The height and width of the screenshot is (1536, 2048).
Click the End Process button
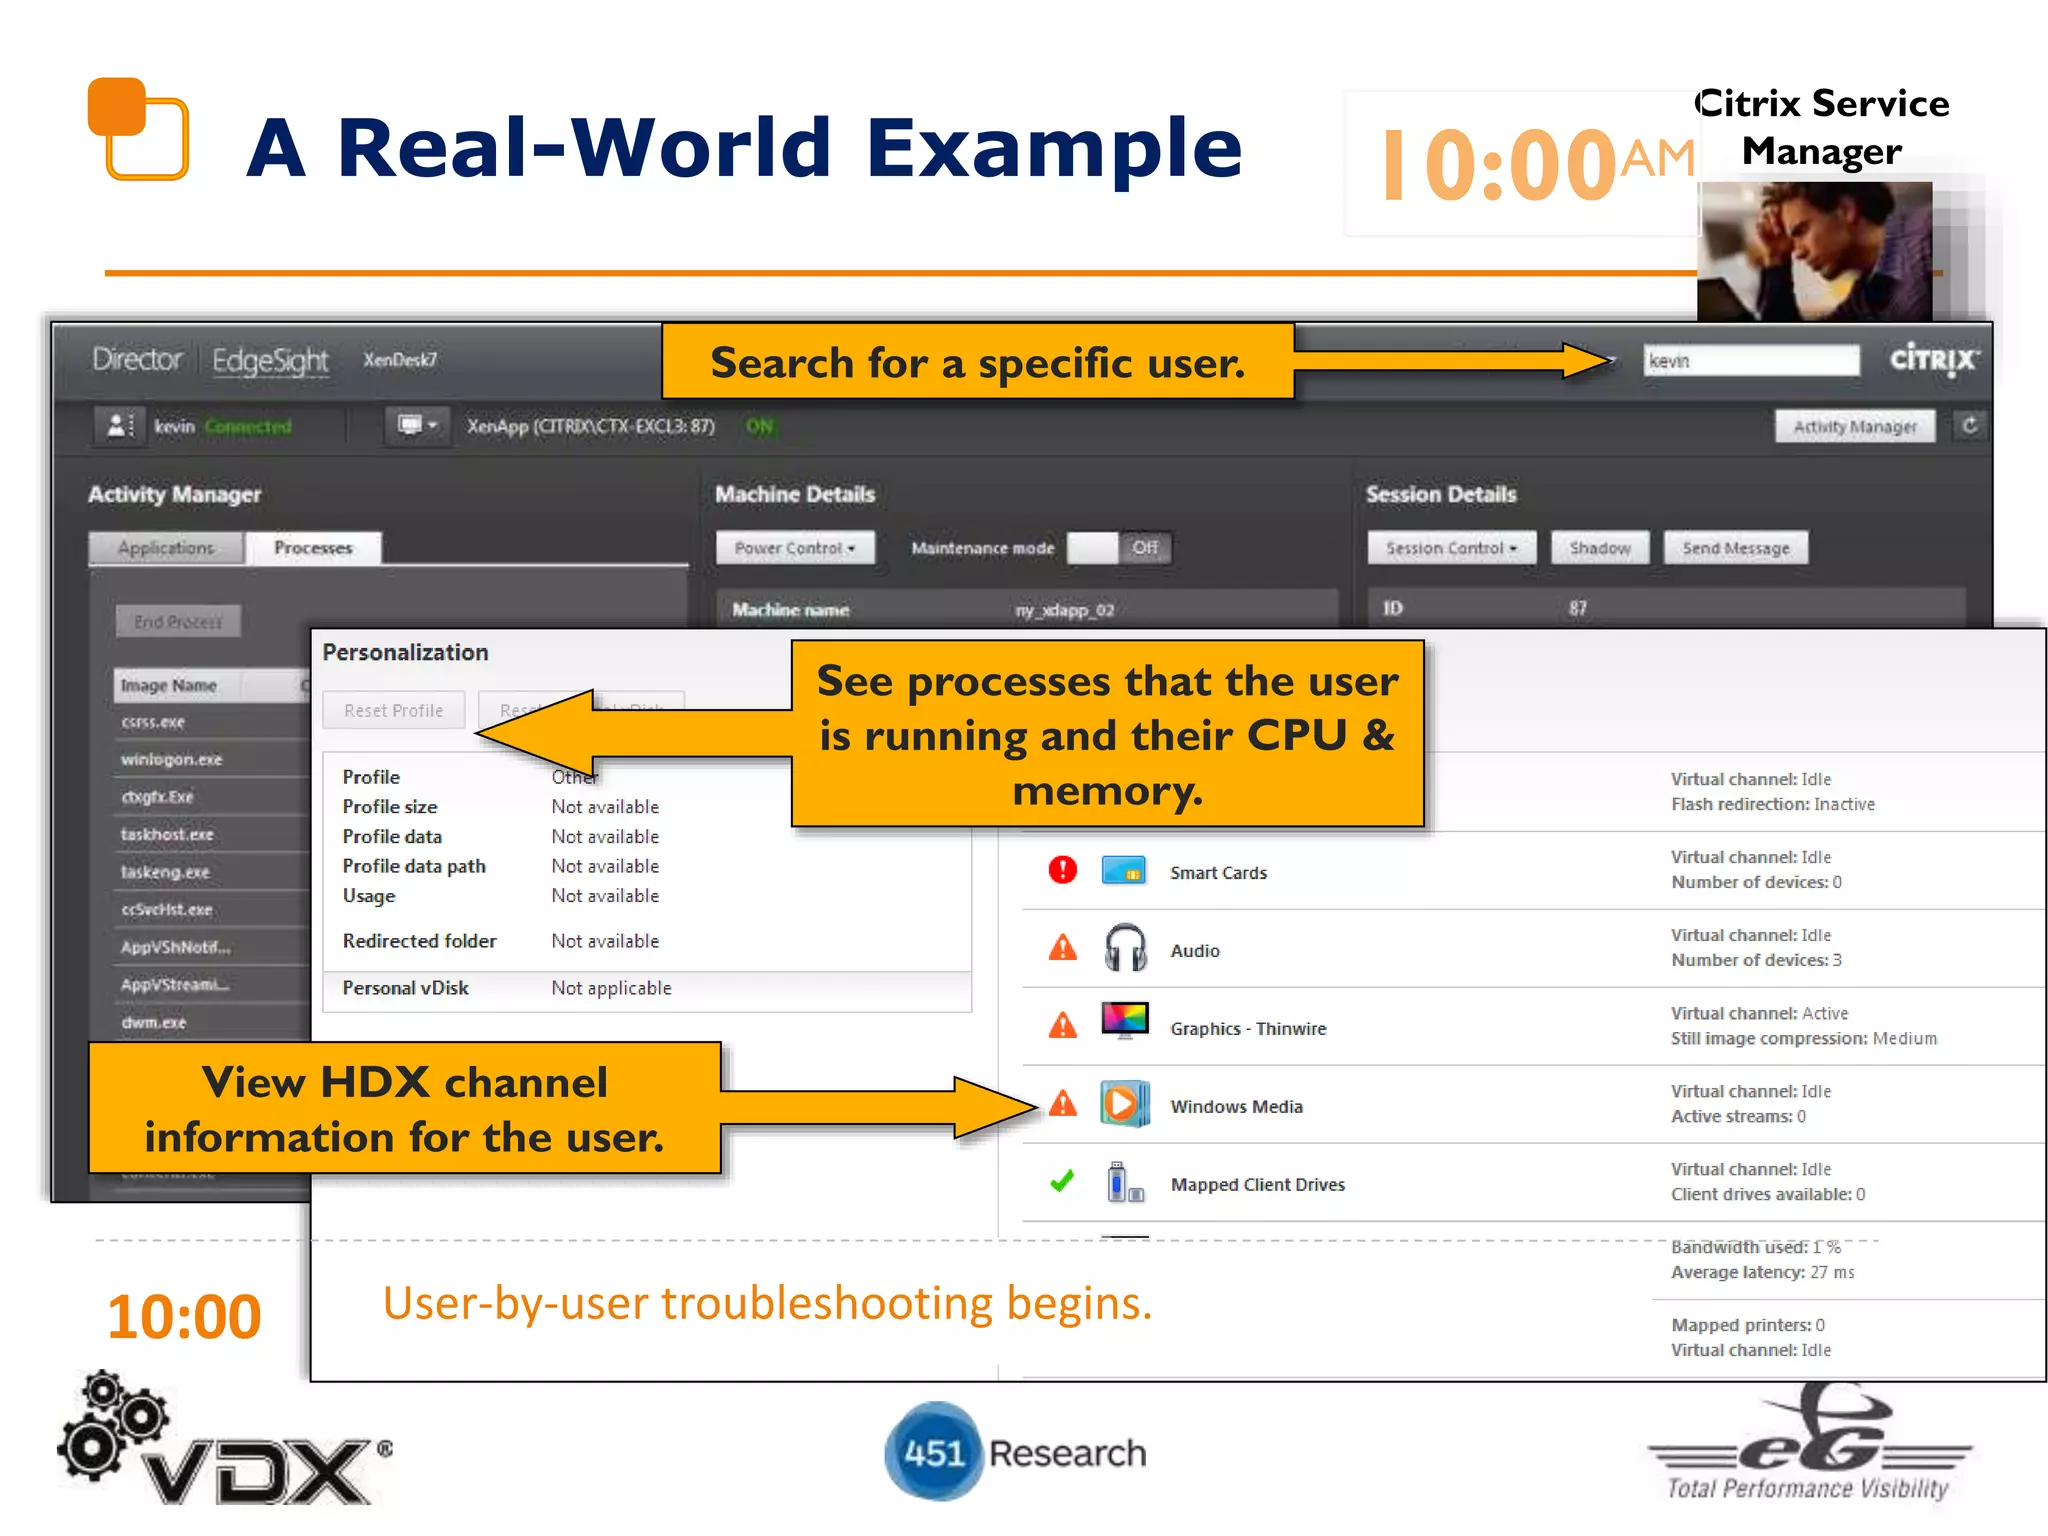click(178, 621)
